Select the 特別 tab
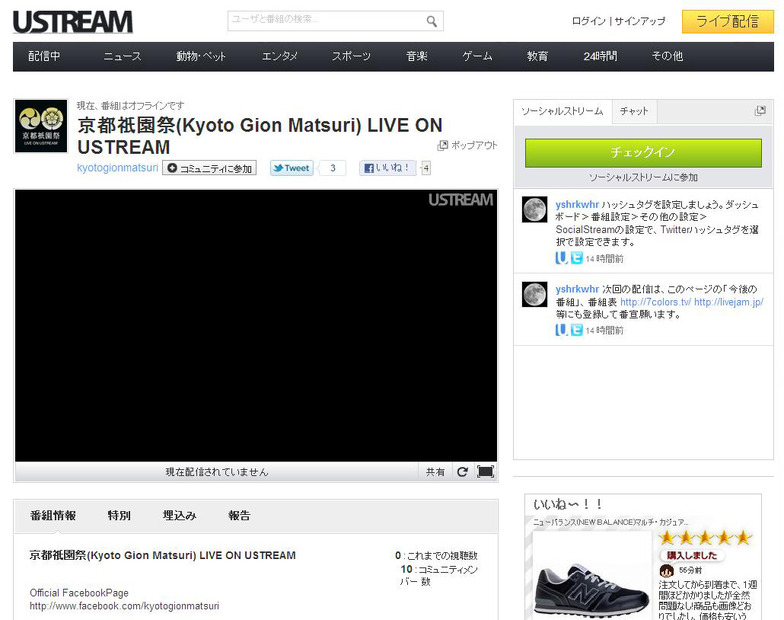 click(119, 516)
